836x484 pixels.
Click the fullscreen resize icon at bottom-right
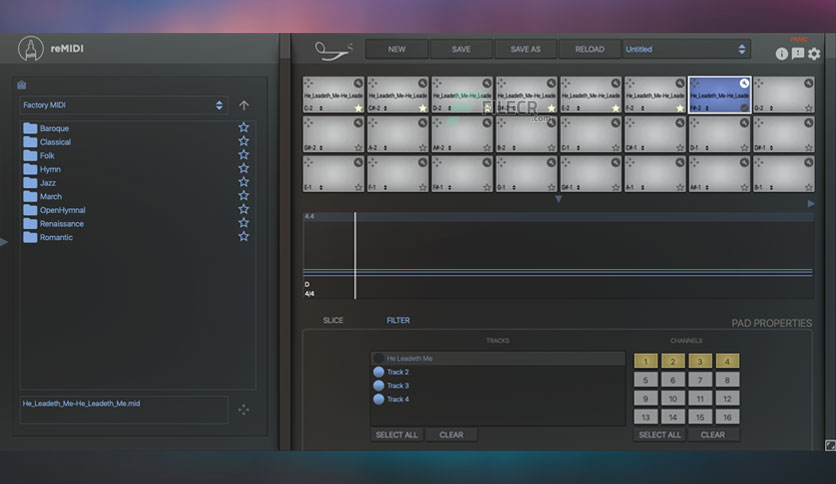pyautogui.click(x=830, y=446)
